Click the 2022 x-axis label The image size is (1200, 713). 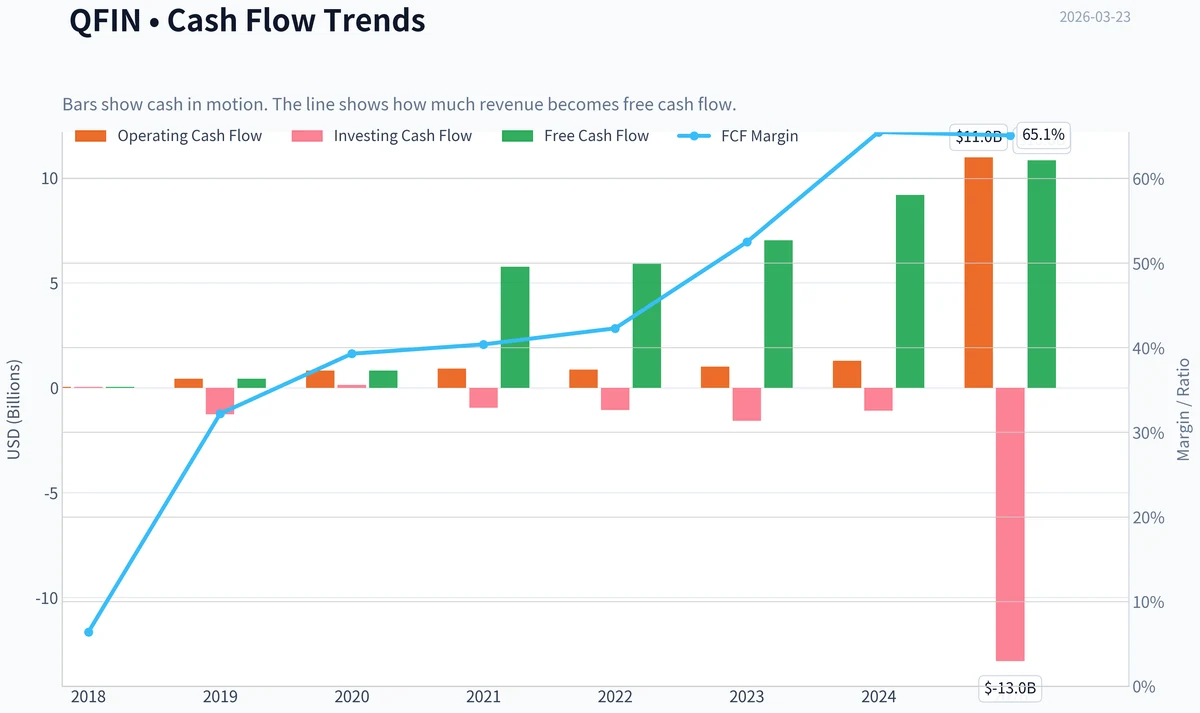coord(615,698)
